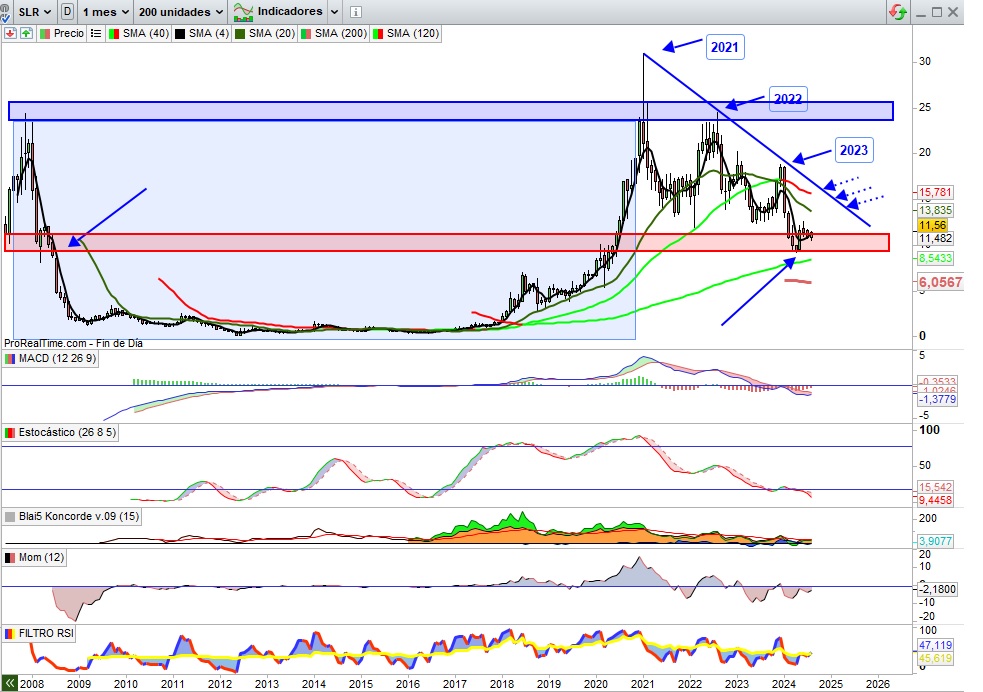
Task: Click the 47,119 RSI value label
Action: click(x=935, y=645)
